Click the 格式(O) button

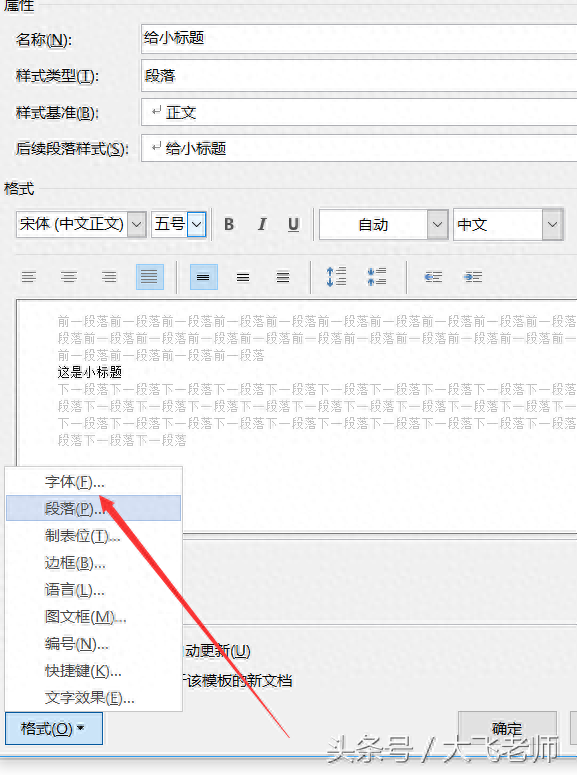54,728
